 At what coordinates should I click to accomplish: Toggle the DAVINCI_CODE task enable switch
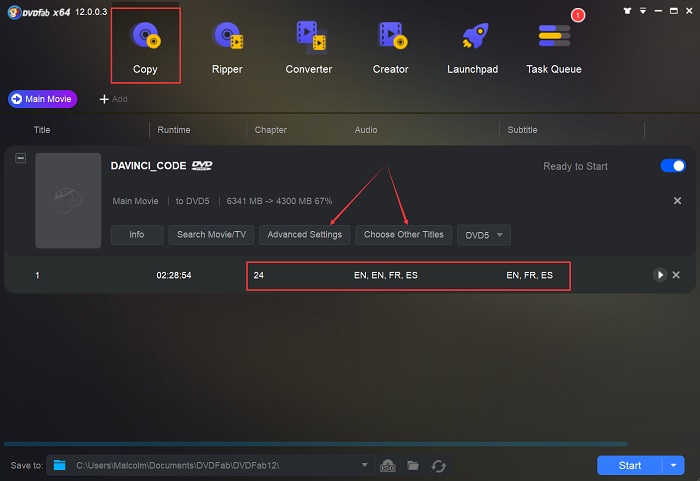(x=673, y=166)
